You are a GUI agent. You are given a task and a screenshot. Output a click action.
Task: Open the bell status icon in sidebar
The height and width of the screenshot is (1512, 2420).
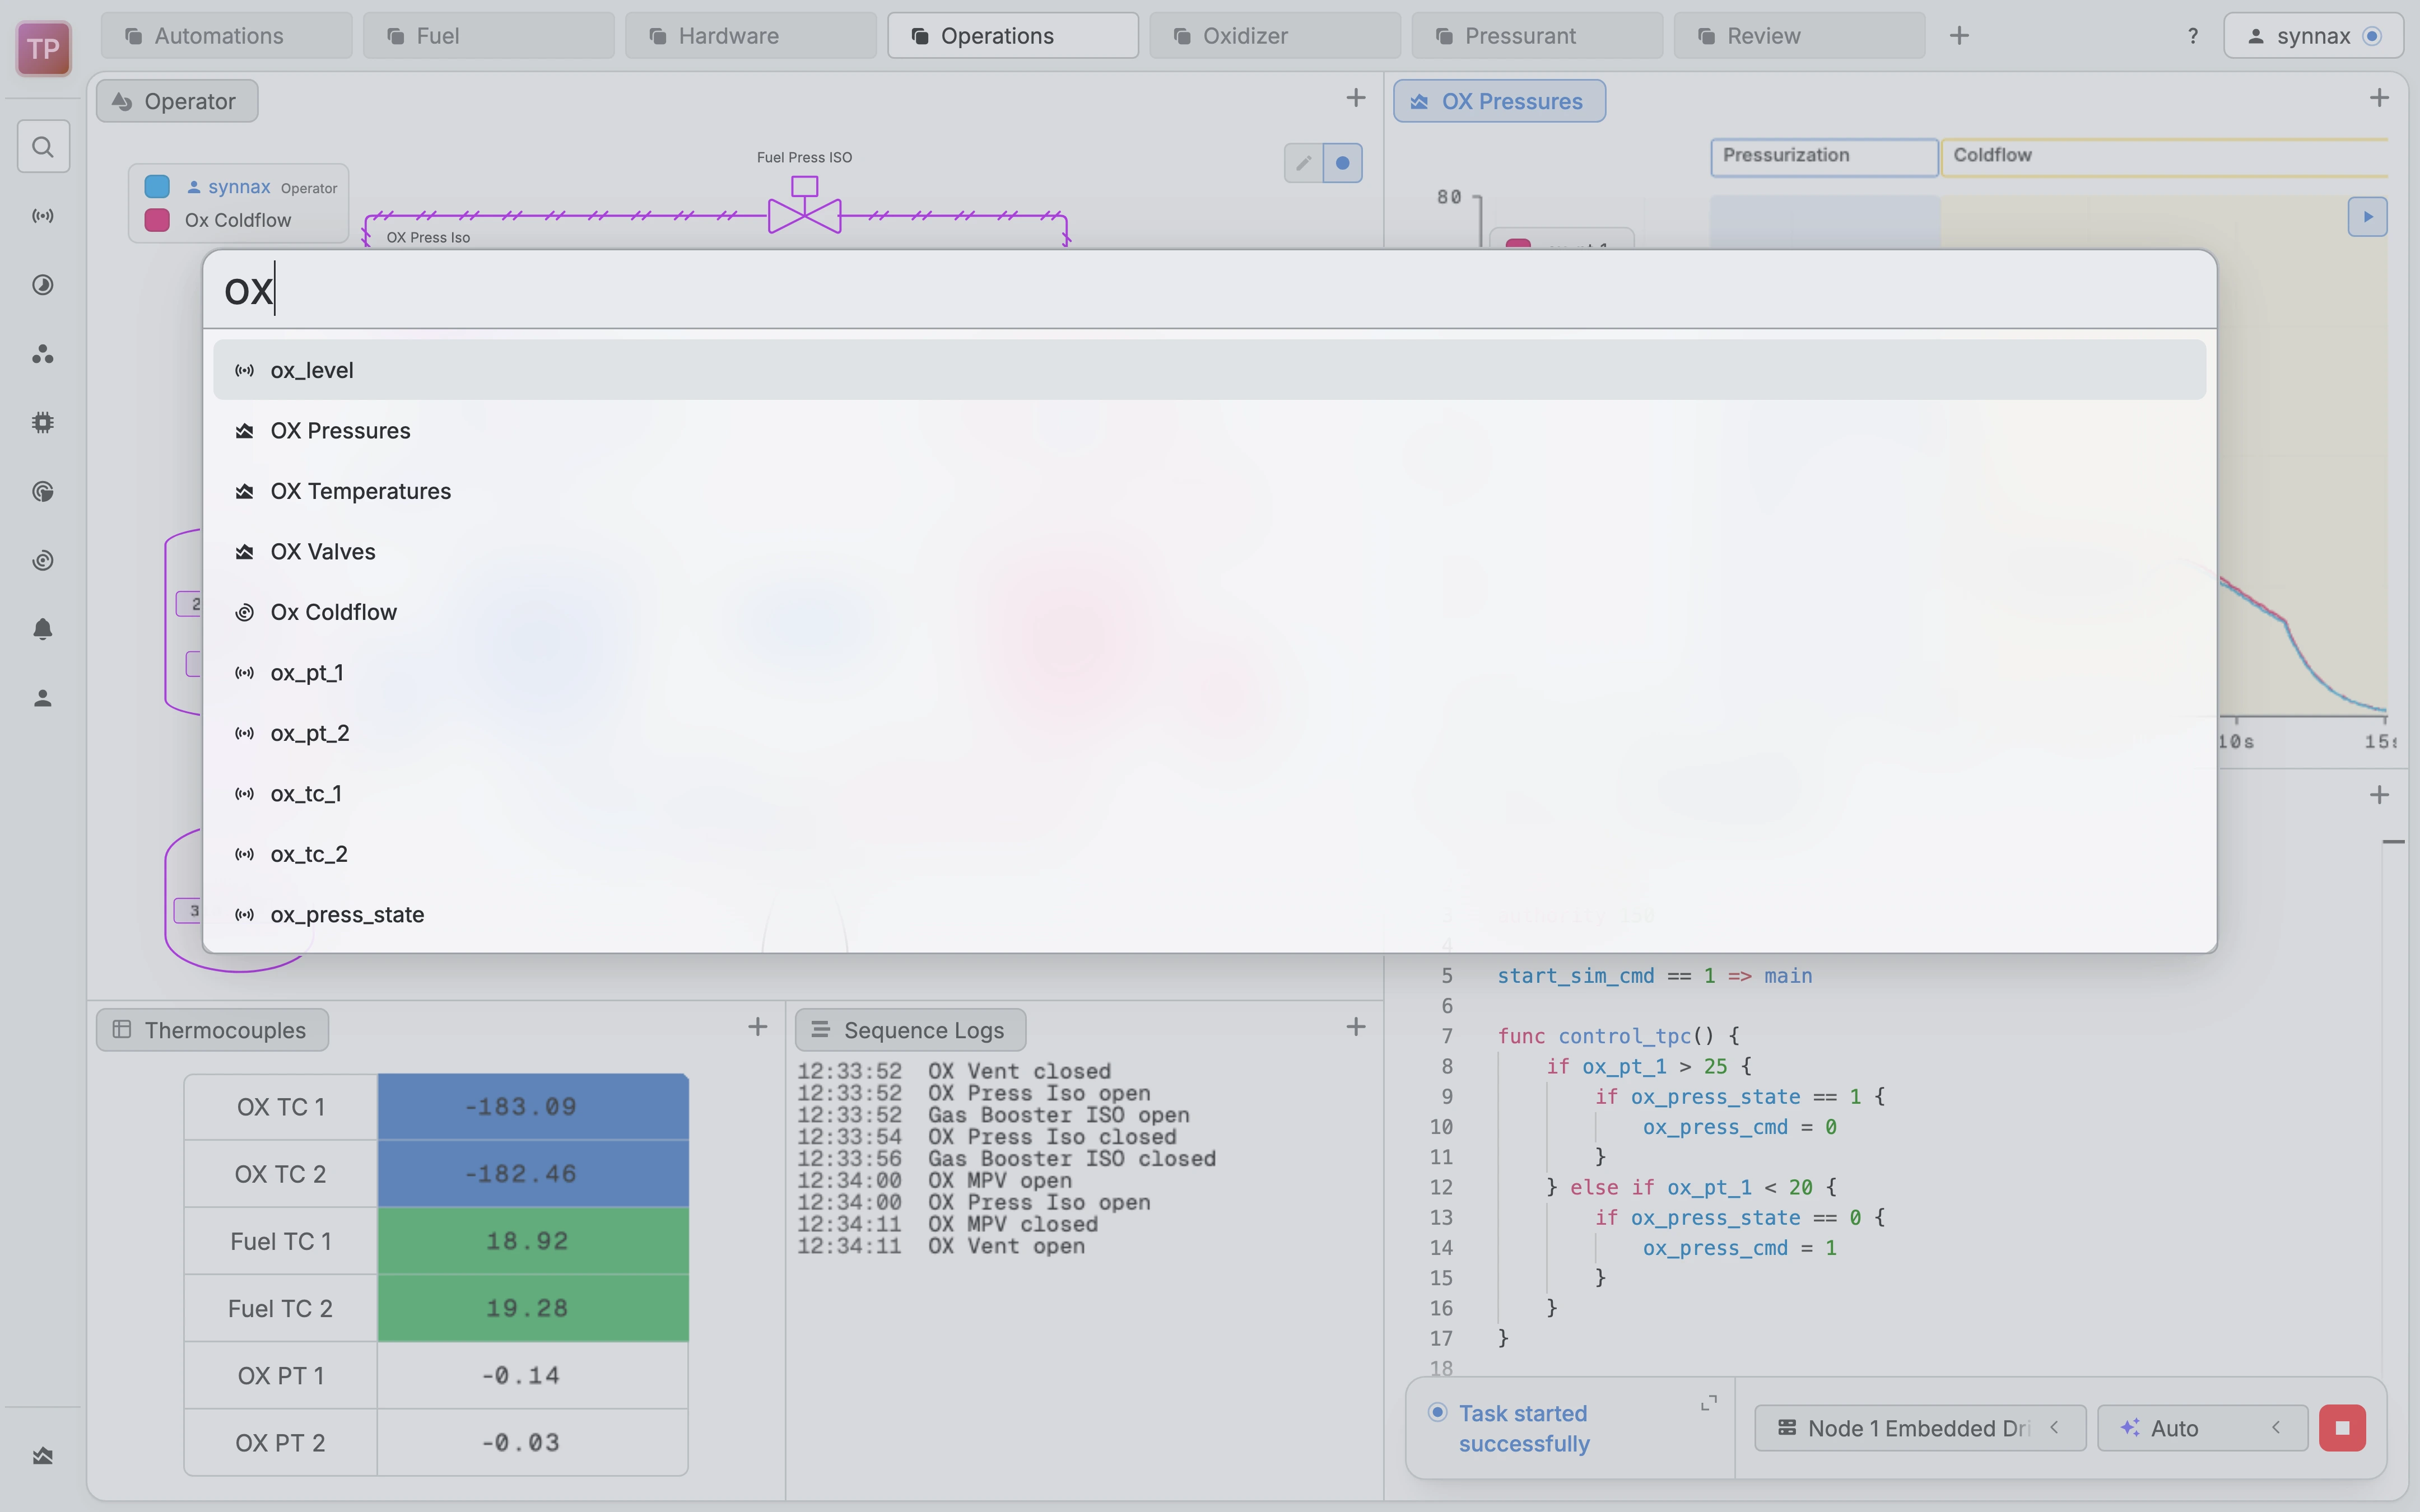(x=43, y=629)
